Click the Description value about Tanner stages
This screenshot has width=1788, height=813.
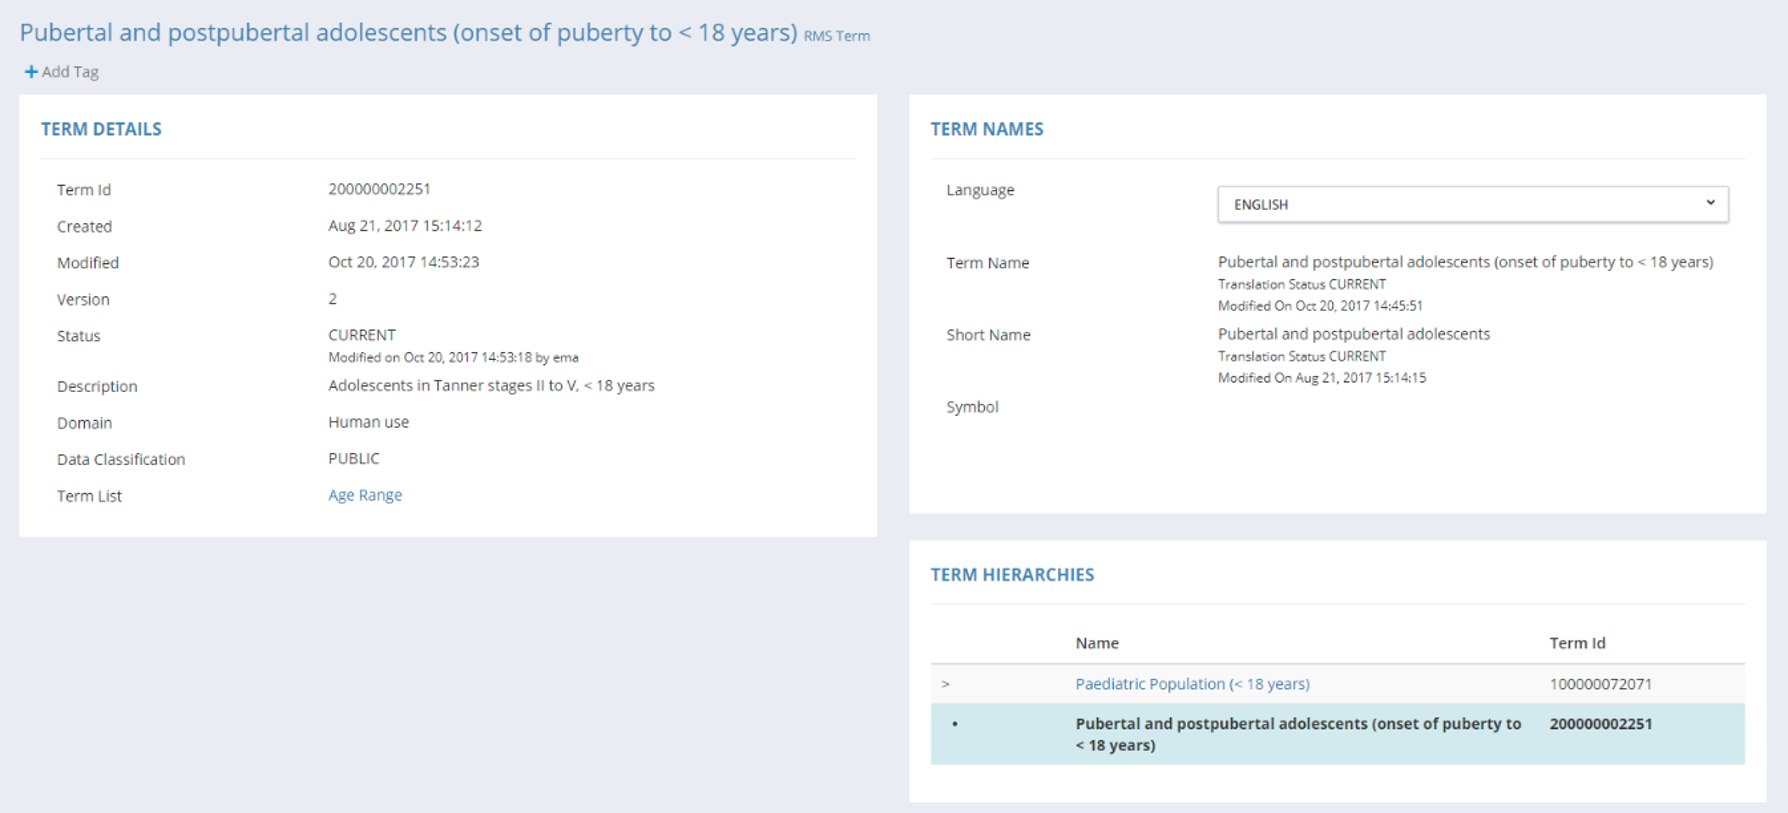491,386
